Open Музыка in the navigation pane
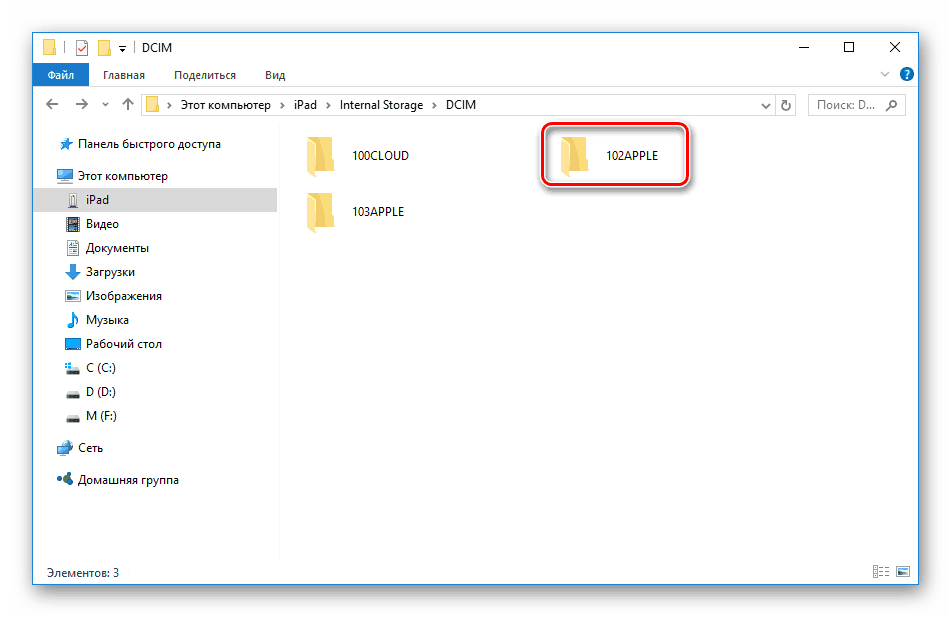The width and height of the screenshot is (951, 617). [97, 320]
